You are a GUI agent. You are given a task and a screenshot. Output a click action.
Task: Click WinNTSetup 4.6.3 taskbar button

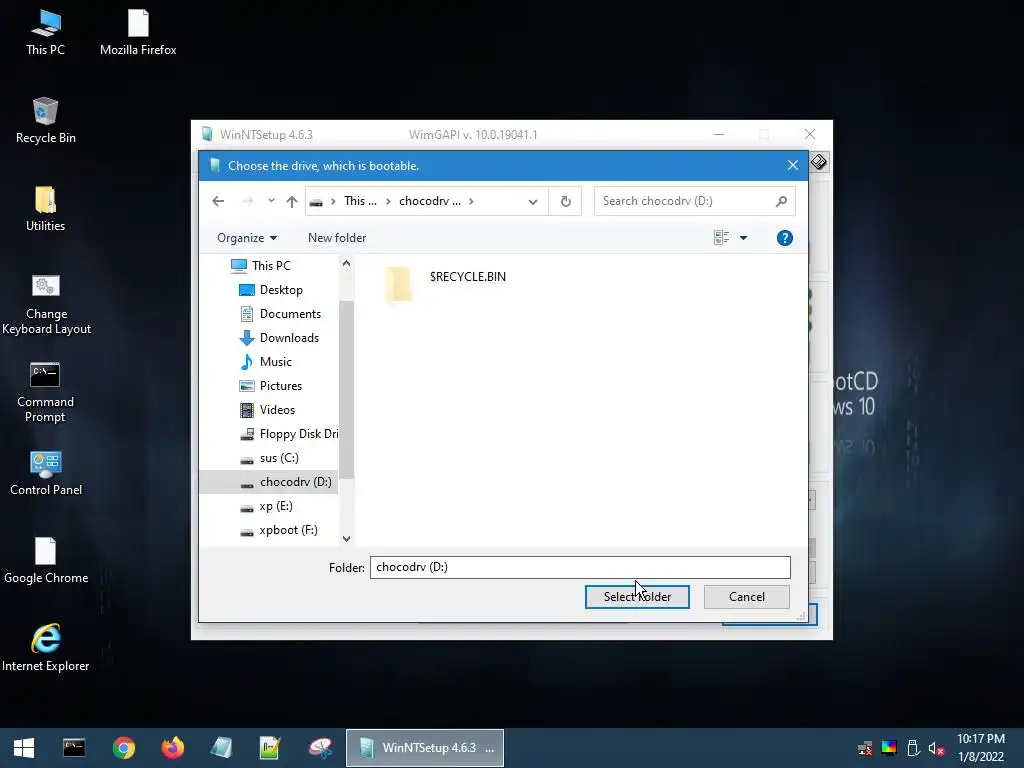point(424,748)
